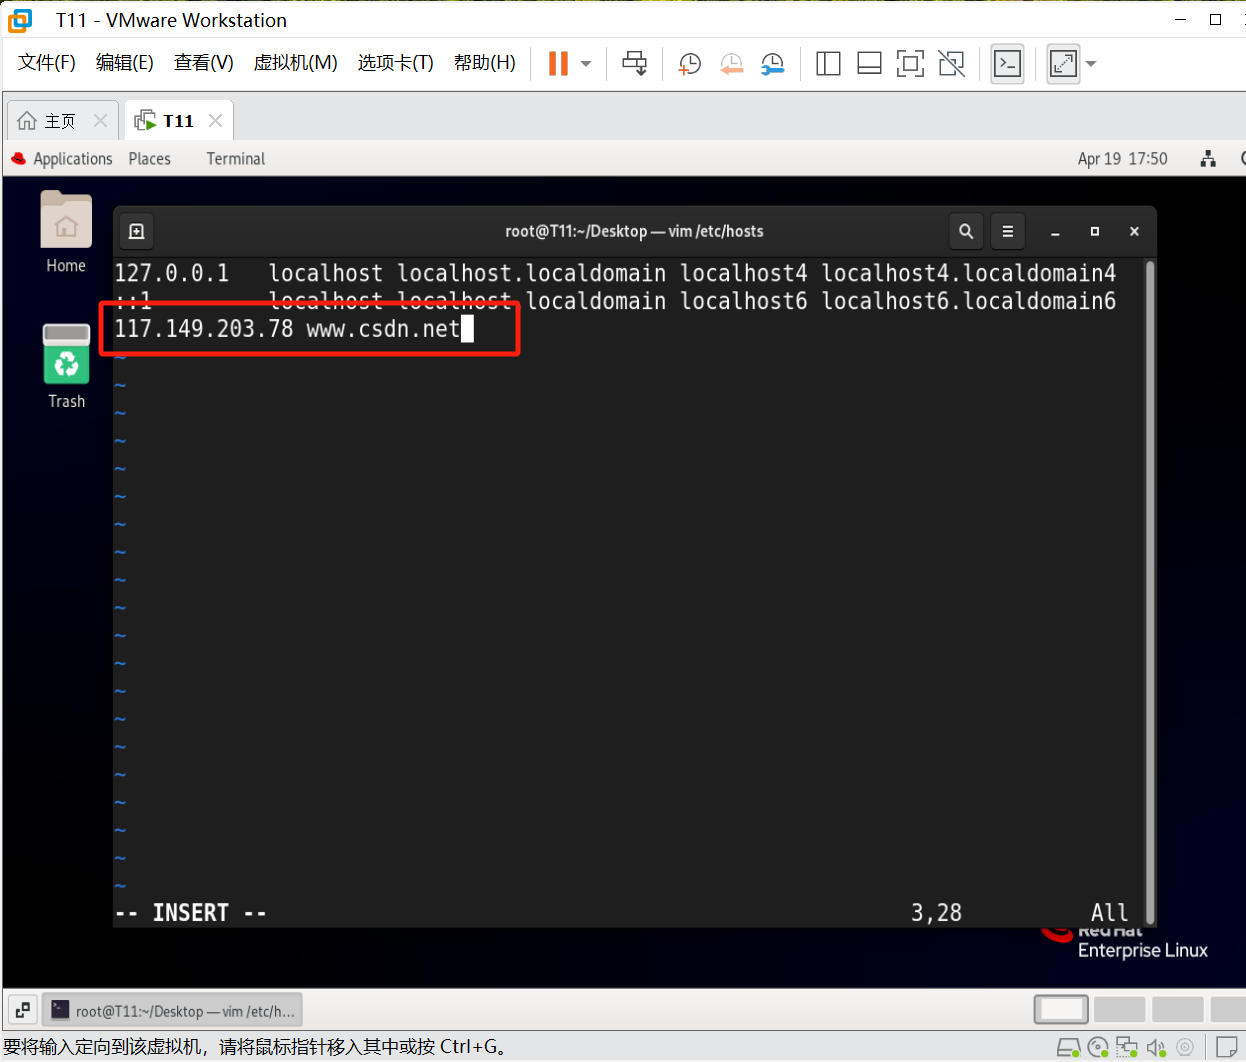
Task: Toggle the console view button
Action: coord(1007,64)
